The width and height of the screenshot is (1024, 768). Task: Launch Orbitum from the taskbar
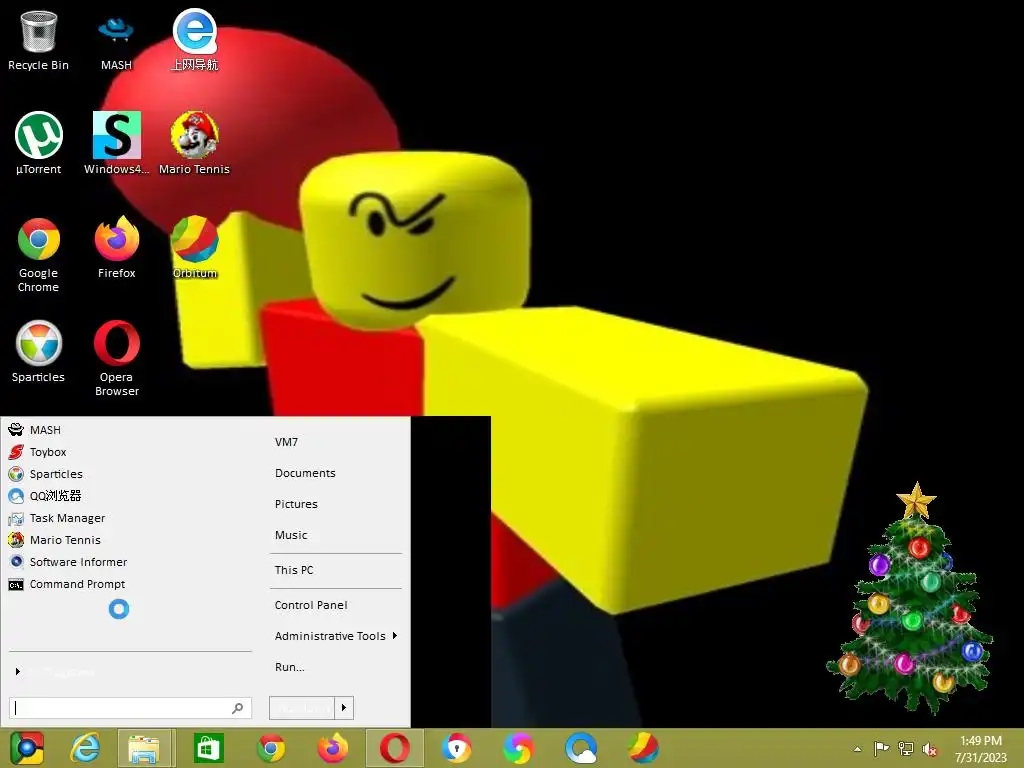[x=643, y=748]
